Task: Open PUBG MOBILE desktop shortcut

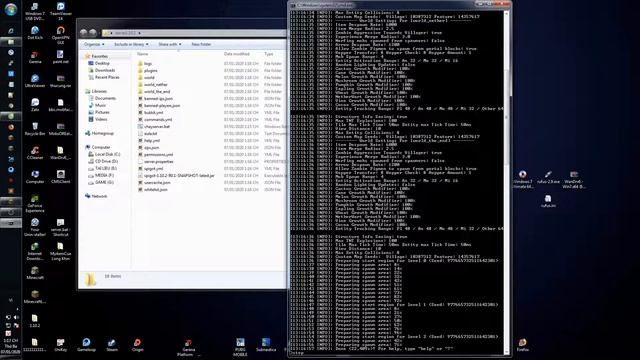Action: (240, 347)
